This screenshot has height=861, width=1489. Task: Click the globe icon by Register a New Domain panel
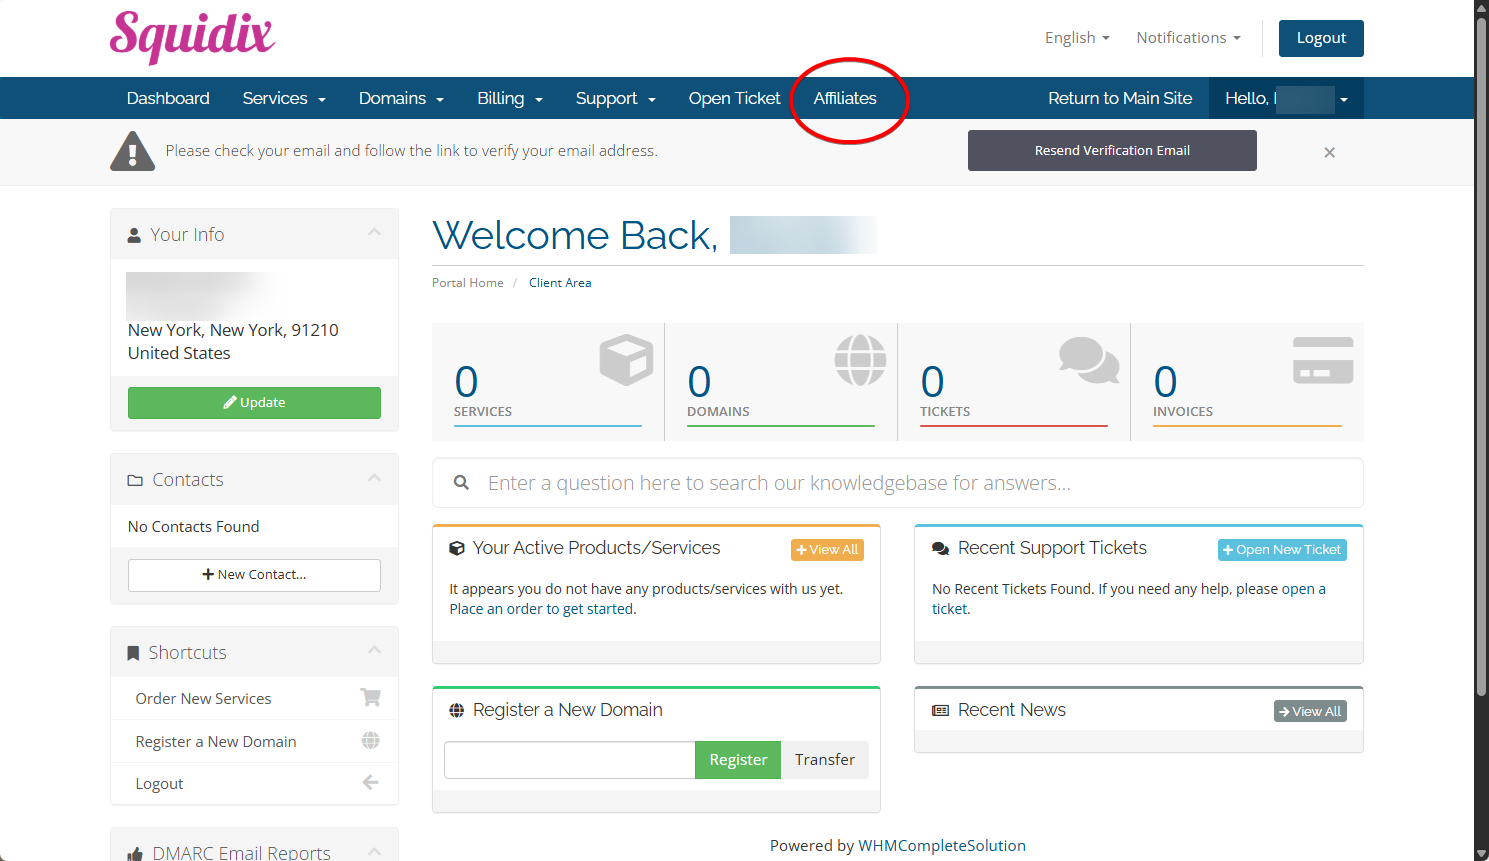(x=457, y=710)
